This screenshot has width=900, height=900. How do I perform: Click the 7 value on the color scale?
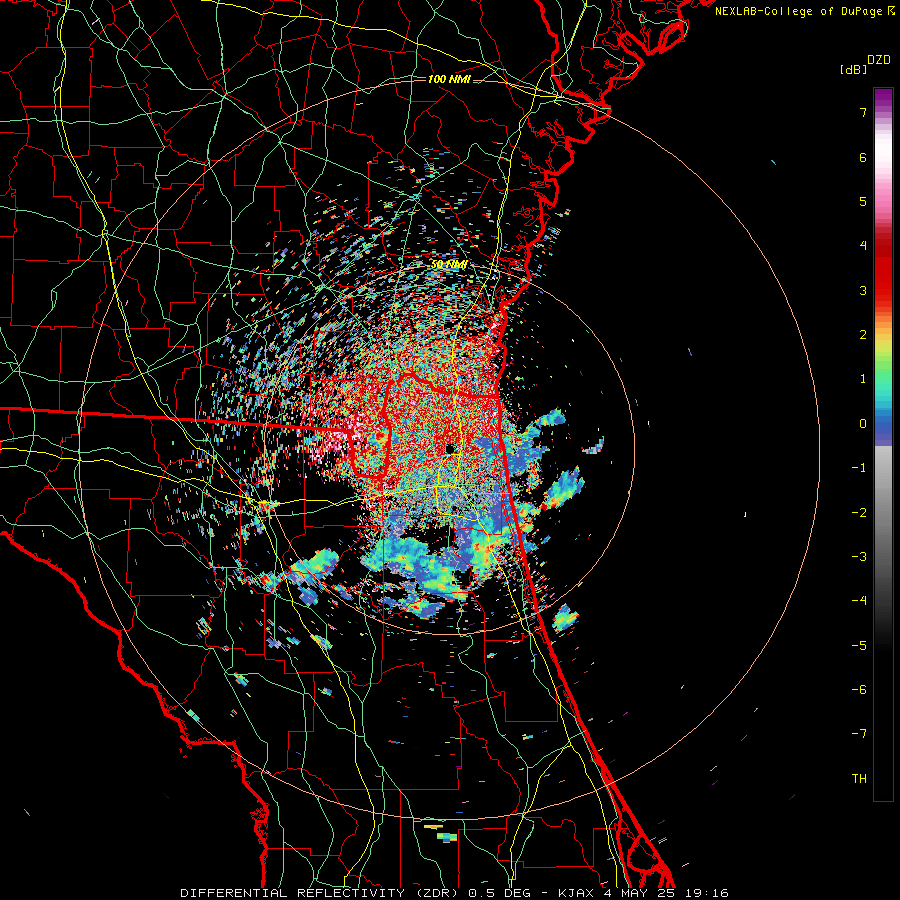[863, 112]
